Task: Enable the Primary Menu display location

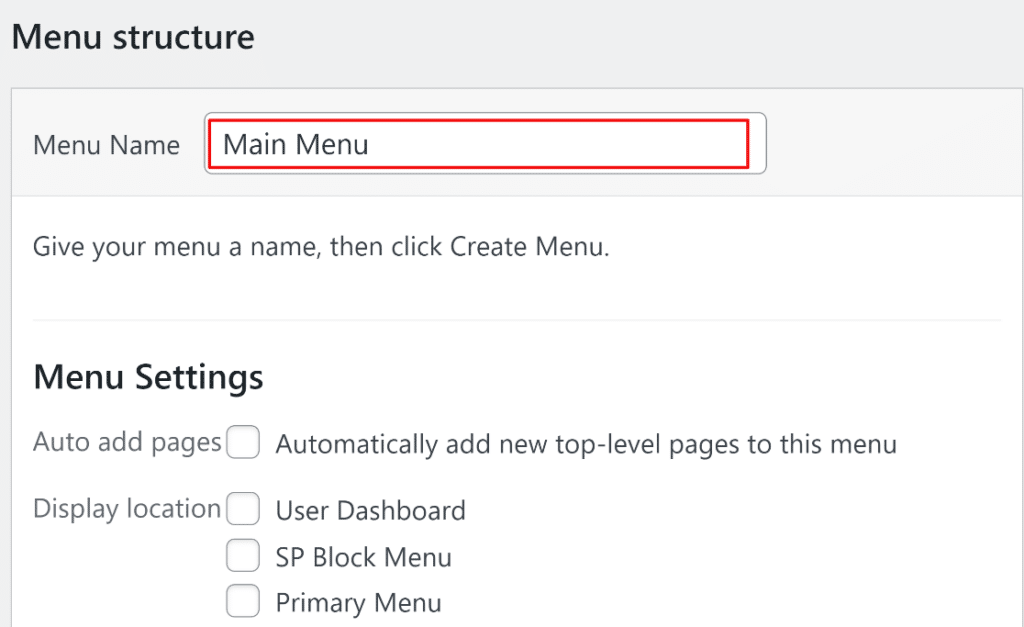Action: (243, 602)
